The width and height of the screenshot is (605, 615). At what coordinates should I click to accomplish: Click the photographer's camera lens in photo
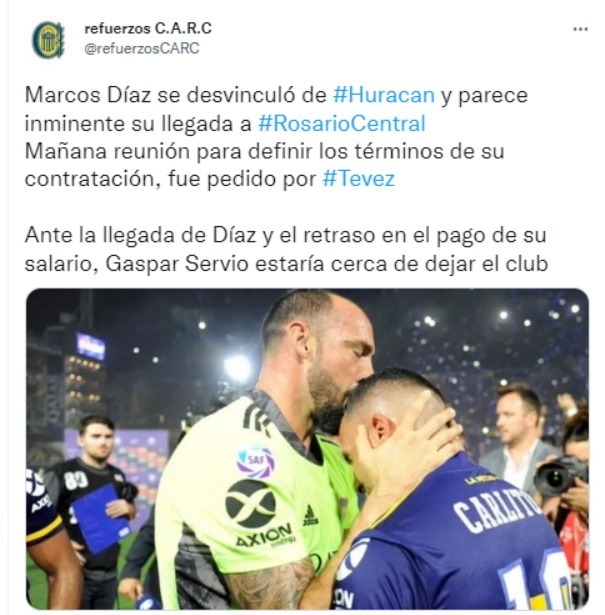(x=554, y=477)
